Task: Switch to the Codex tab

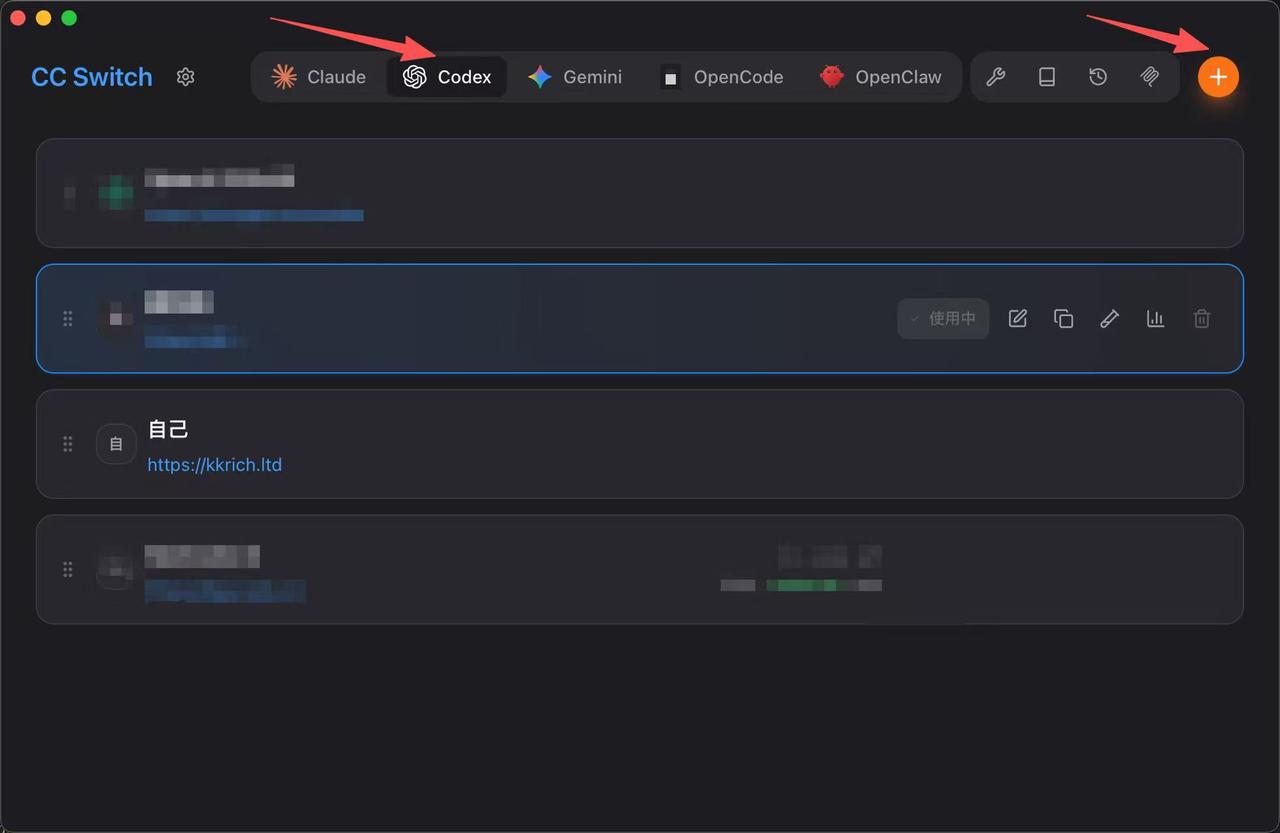Action: 447,77
